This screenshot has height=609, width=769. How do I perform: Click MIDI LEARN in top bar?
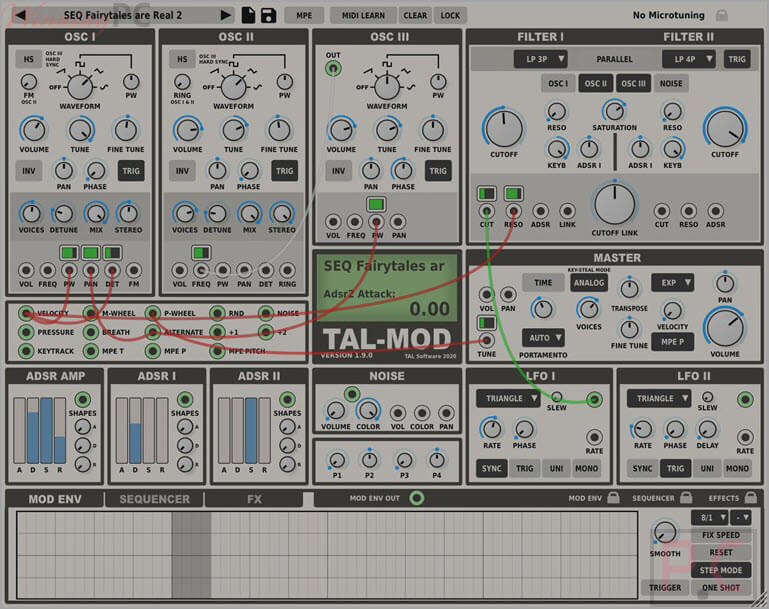[363, 16]
